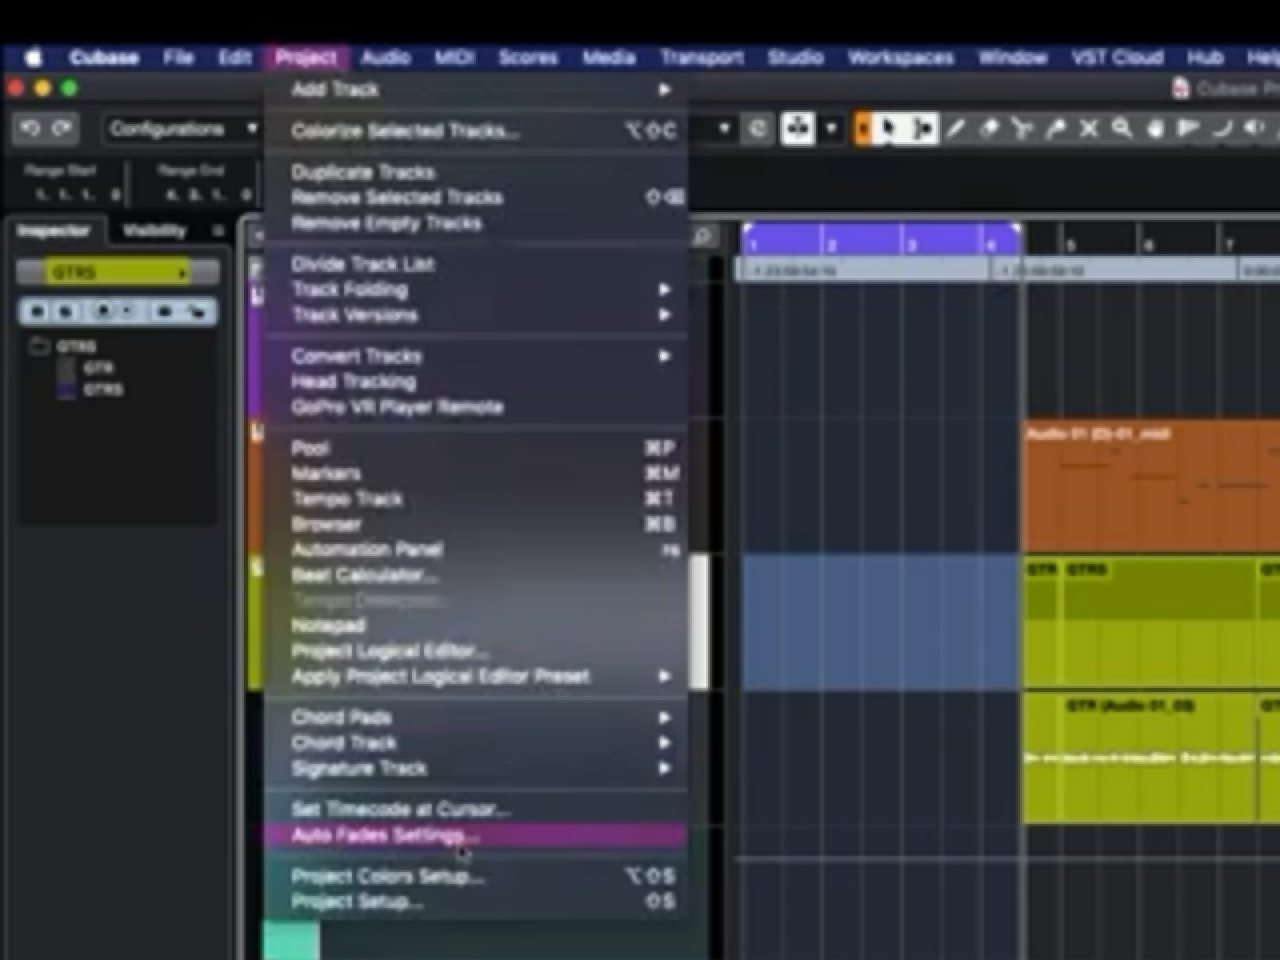Select the Time Warp tool
1280x960 pixels.
1188,129
